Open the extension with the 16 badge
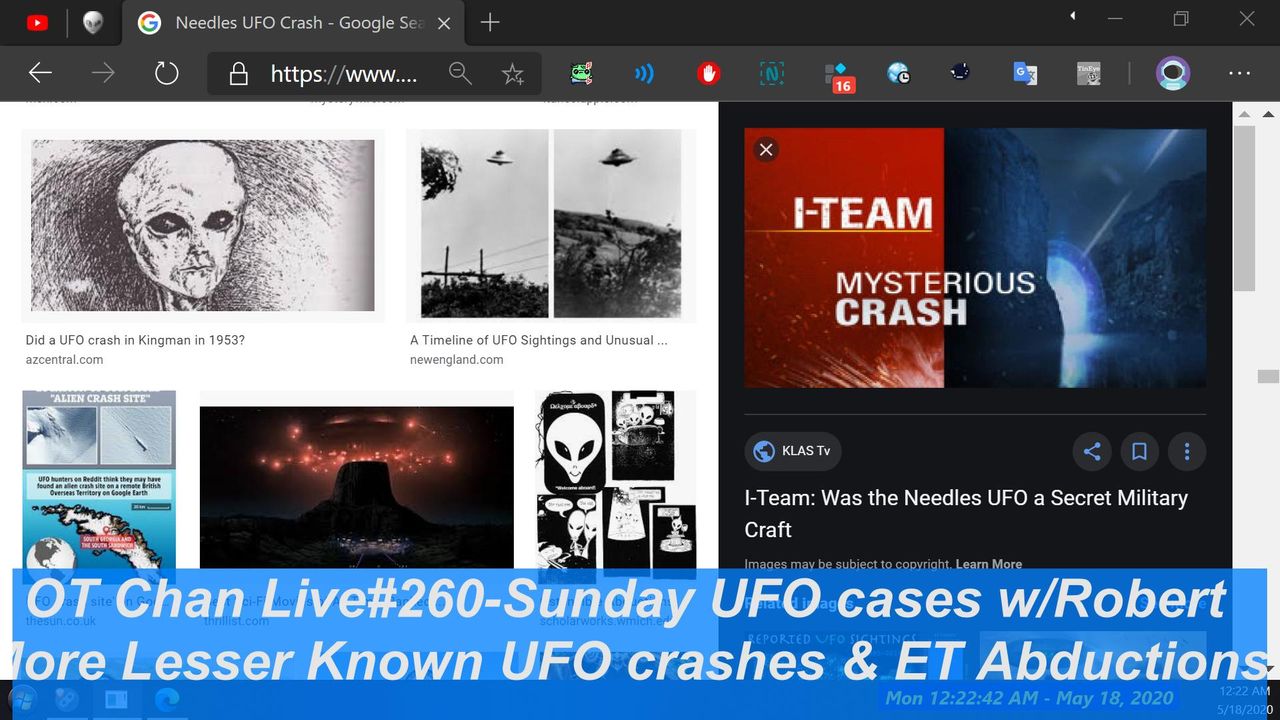 pos(837,75)
